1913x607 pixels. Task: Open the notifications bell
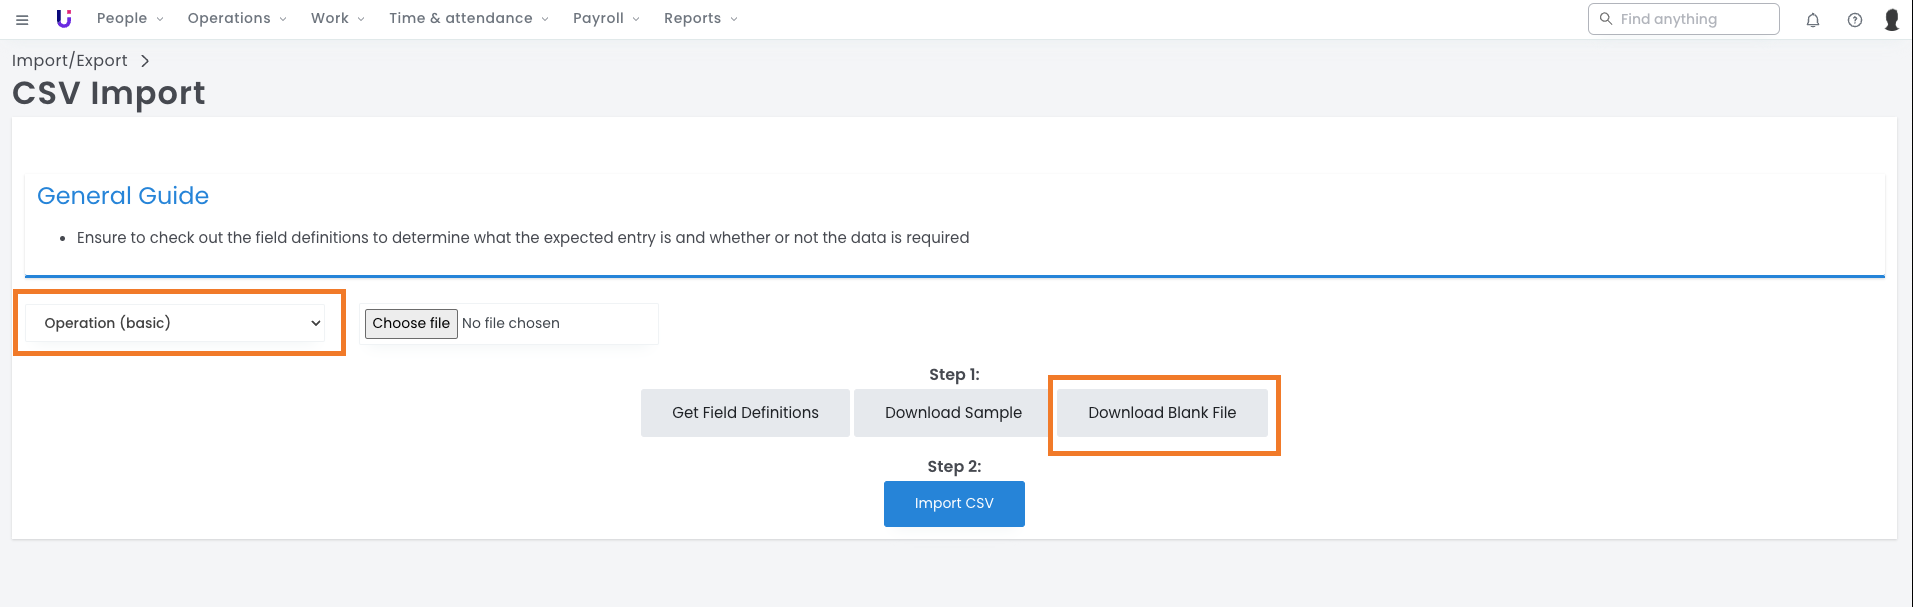(x=1812, y=20)
